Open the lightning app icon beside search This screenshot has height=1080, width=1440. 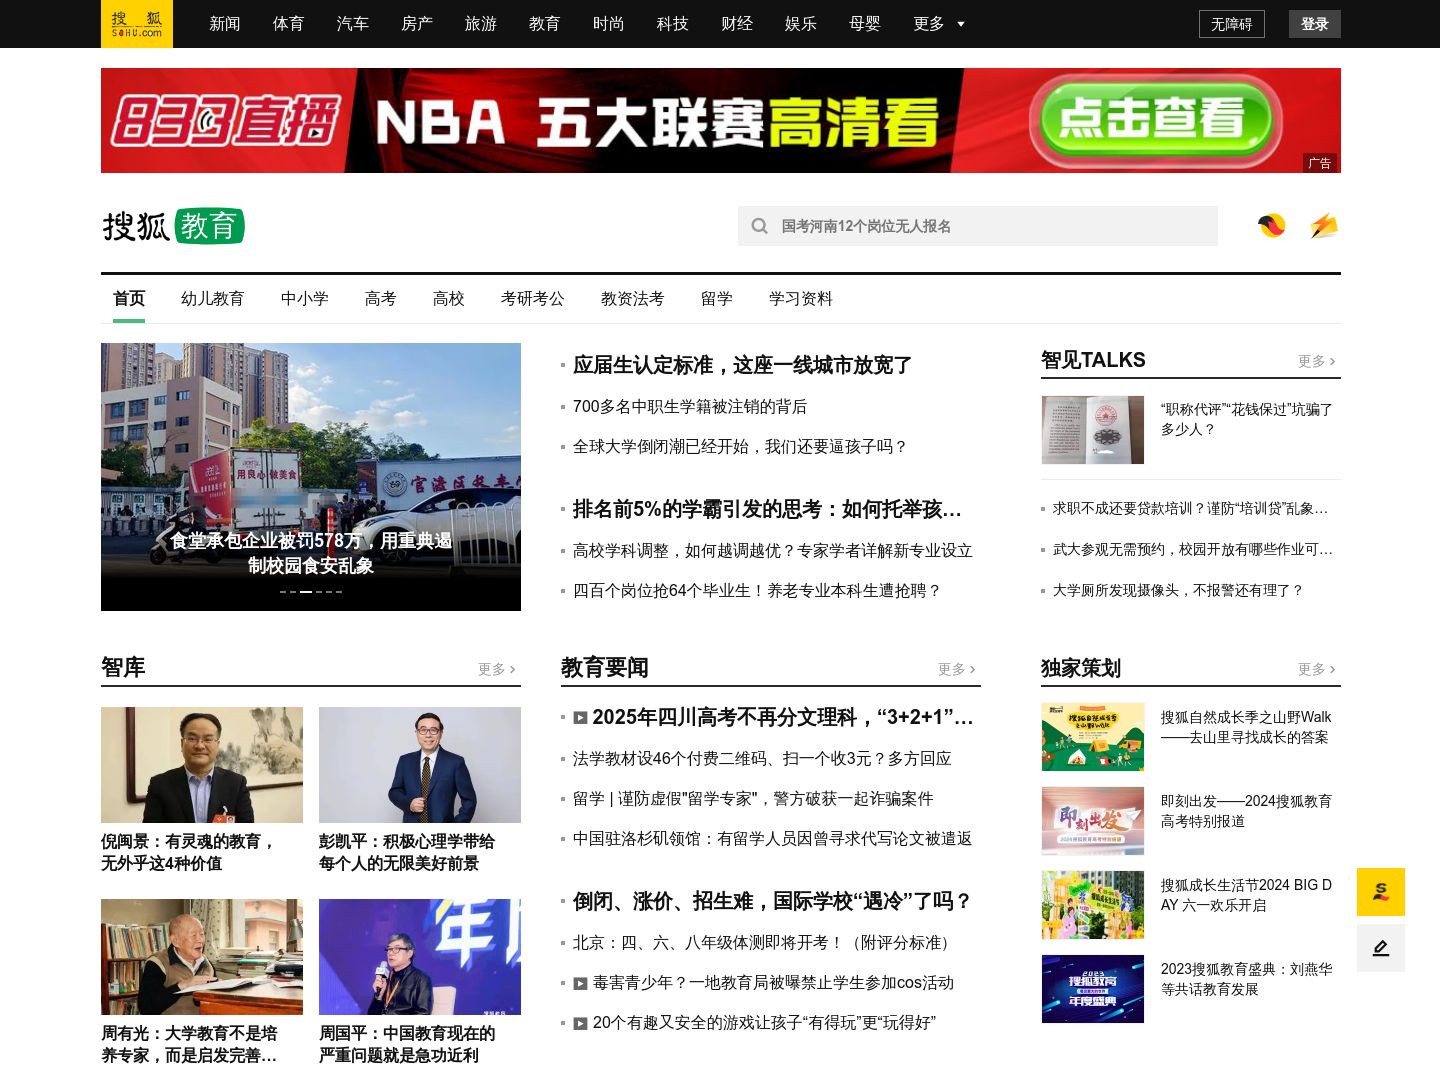tap(1324, 226)
